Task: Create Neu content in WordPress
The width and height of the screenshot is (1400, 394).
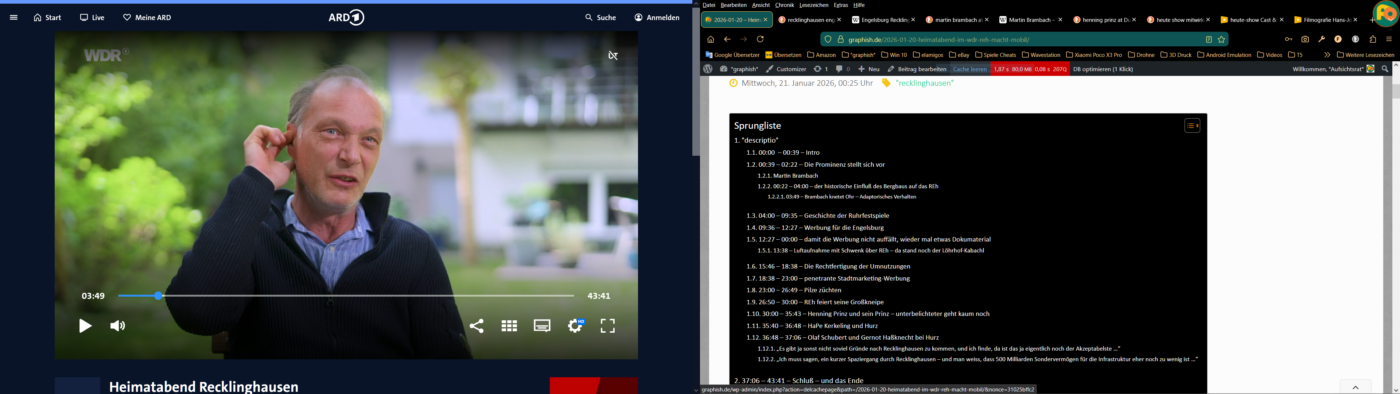Action: click(x=869, y=69)
